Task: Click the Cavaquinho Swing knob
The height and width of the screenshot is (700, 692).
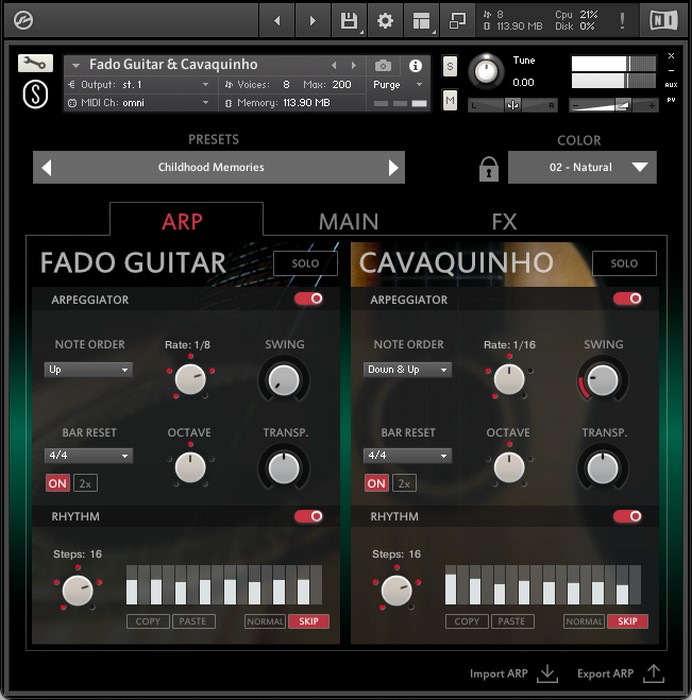Action: tap(603, 380)
